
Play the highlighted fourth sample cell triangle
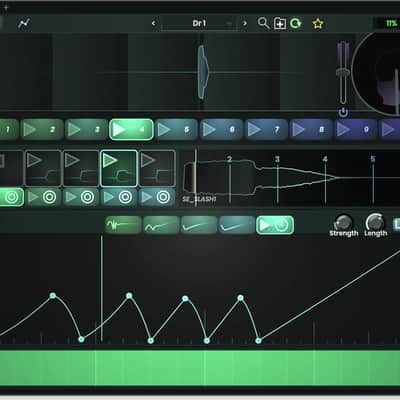(x=110, y=160)
